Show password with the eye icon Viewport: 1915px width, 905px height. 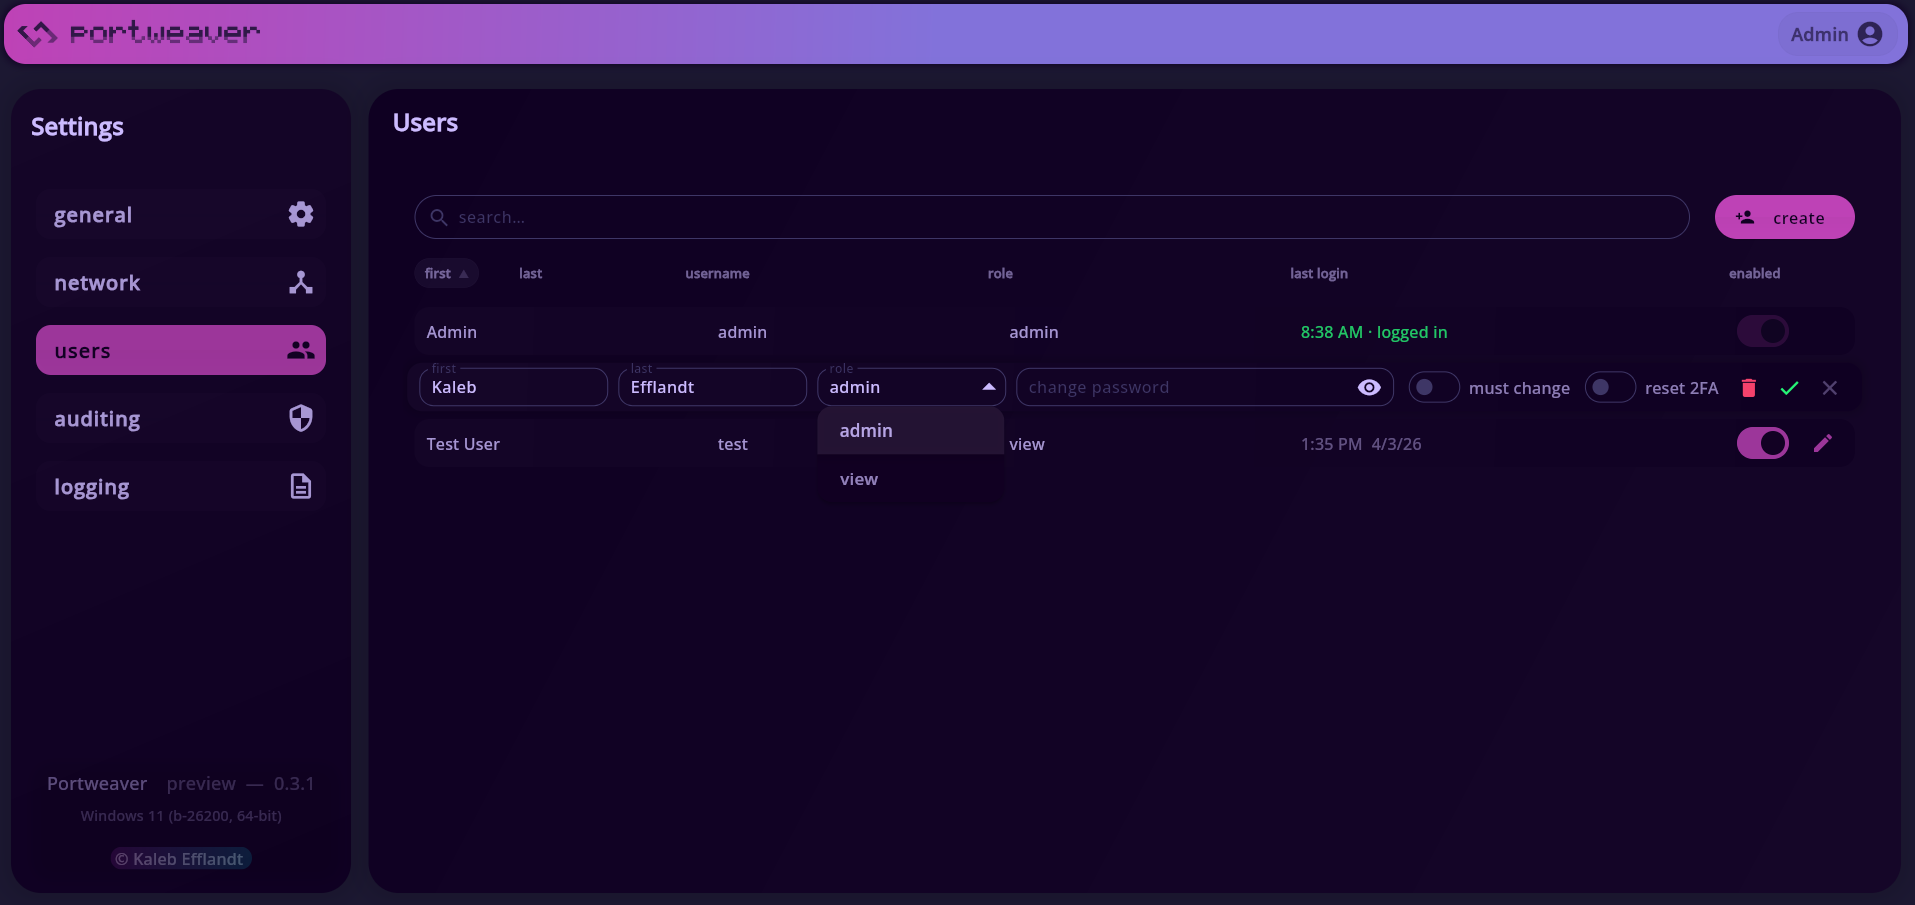[x=1369, y=387]
